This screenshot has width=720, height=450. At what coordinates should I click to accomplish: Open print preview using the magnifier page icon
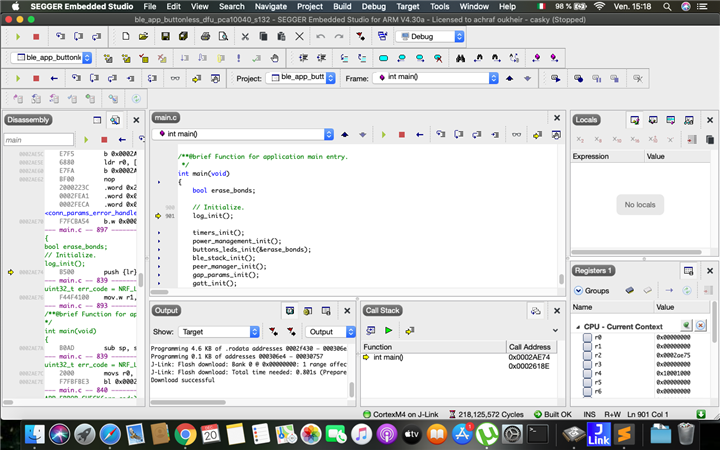click(223, 36)
